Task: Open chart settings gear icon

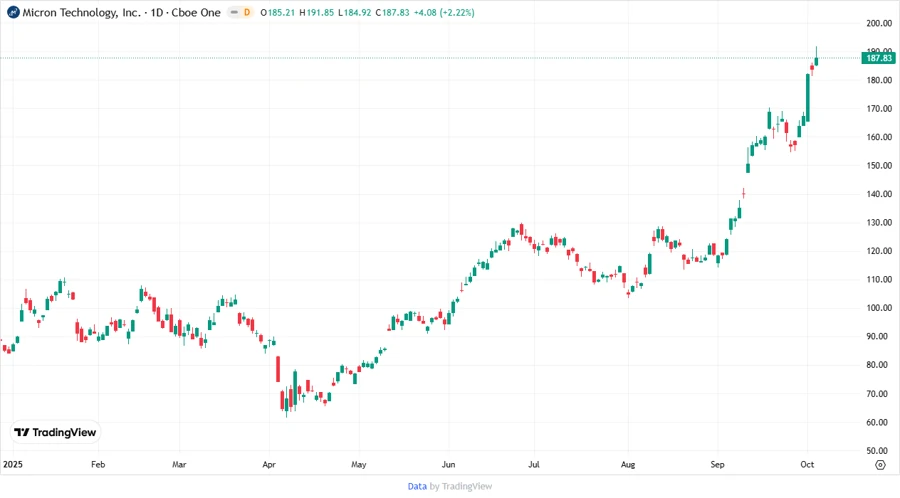Action: click(879, 464)
